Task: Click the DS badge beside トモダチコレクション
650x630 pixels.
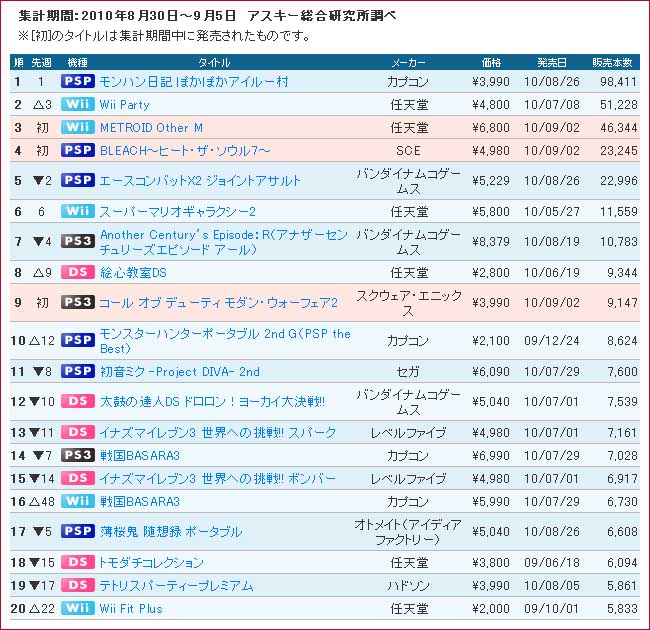Action: coord(78,562)
